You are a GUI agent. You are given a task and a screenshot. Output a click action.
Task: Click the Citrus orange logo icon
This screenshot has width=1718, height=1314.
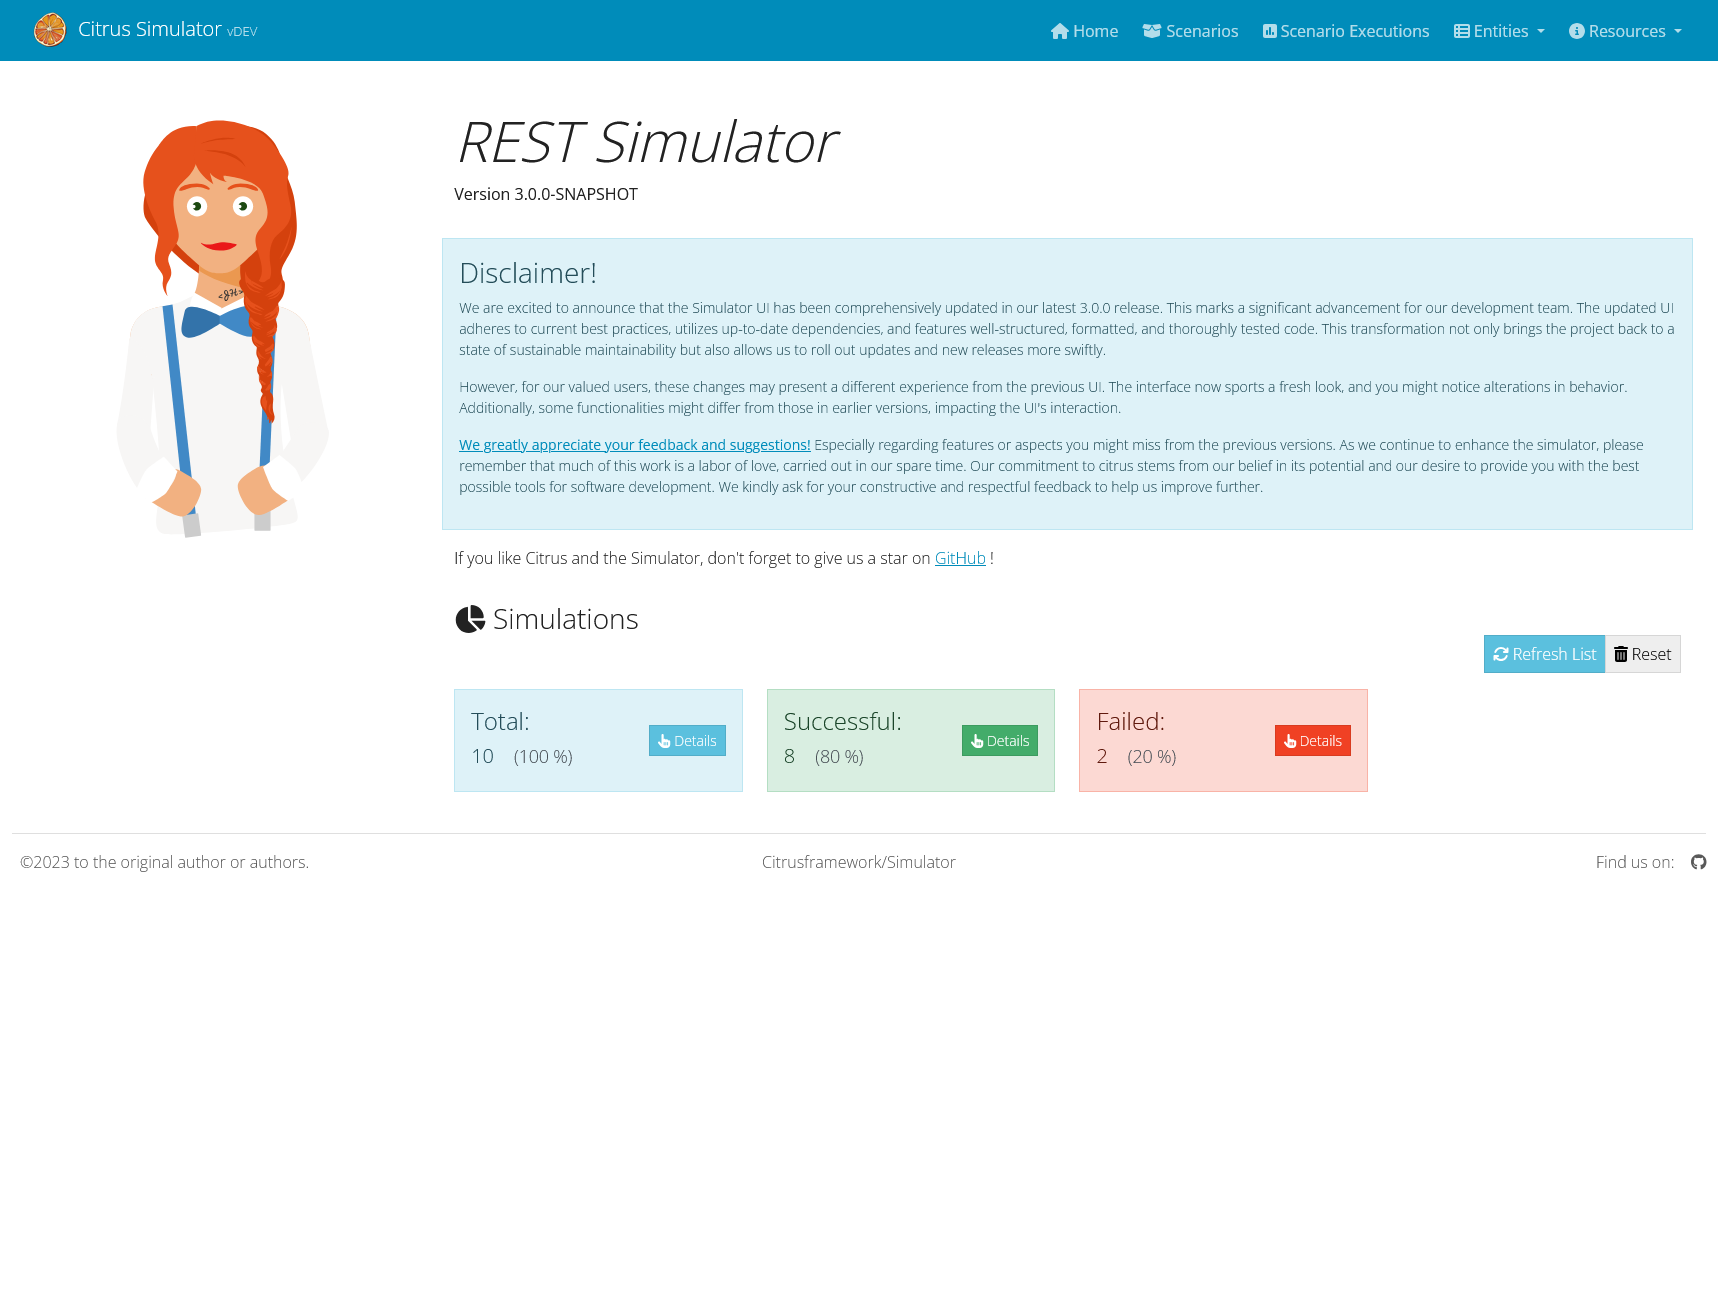49,30
